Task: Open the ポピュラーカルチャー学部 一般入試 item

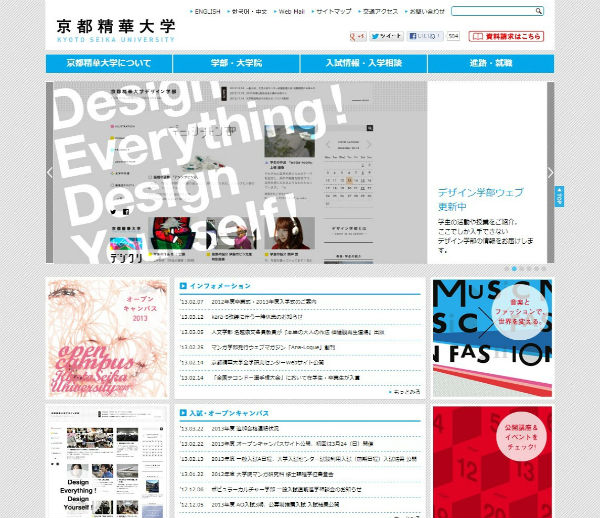Action: pos(286,489)
